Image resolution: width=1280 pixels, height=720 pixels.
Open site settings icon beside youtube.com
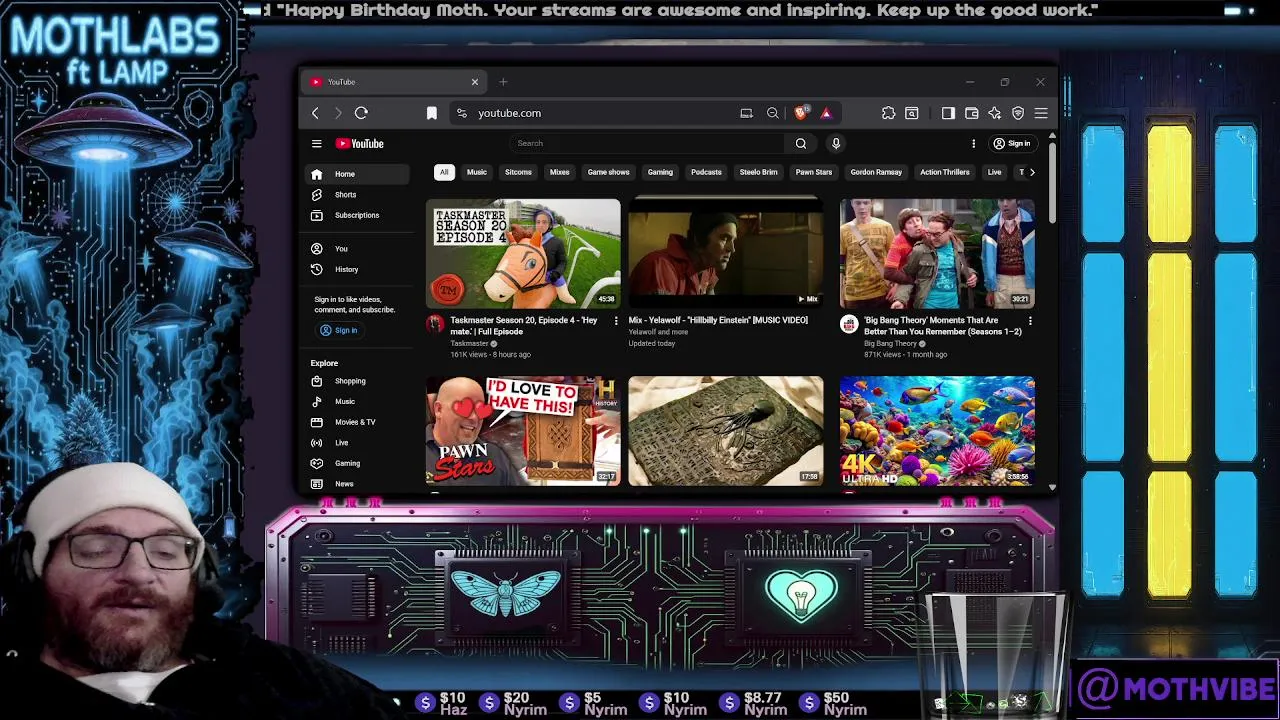pyautogui.click(x=461, y=113)
